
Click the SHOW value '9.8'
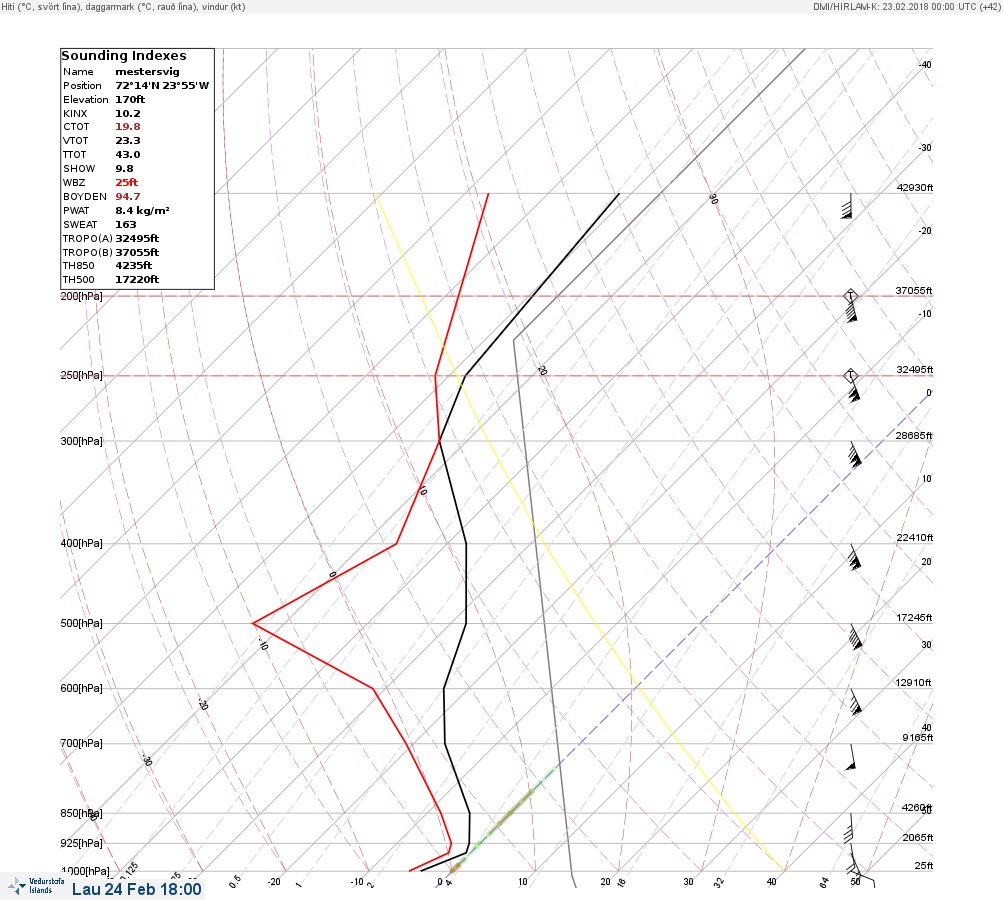tap(124, 169)
